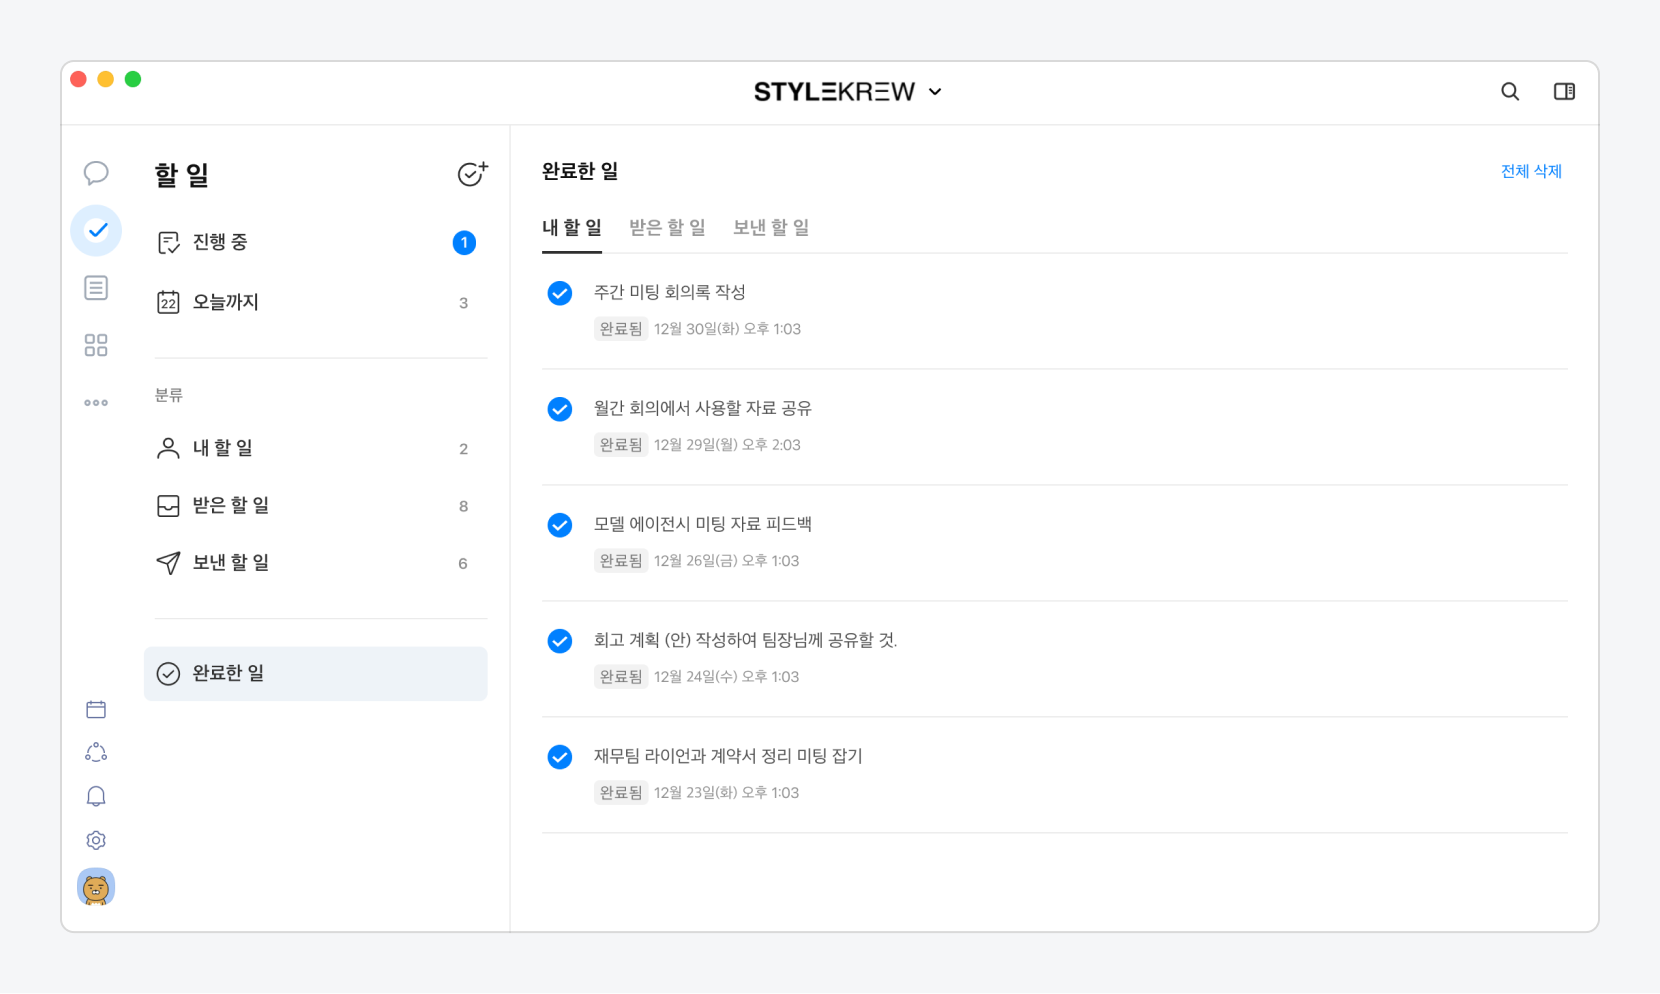Open the settings gear icon

[96, 840]
